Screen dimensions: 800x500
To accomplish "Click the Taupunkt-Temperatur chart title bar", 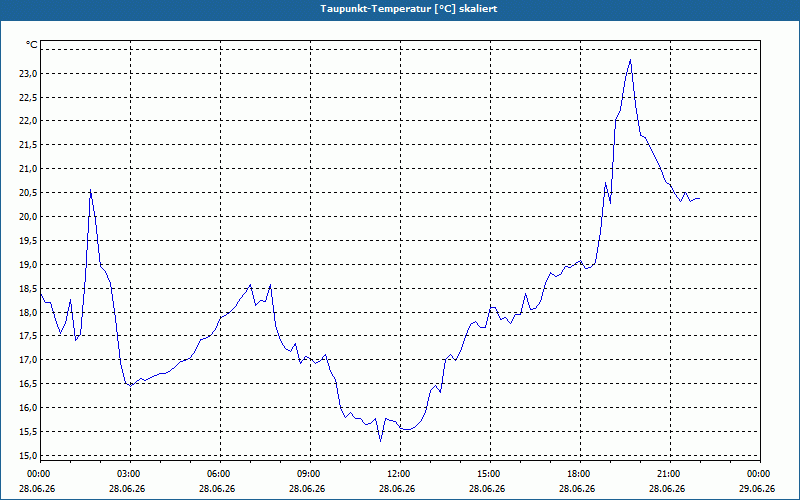I will (x=400, y=9).
